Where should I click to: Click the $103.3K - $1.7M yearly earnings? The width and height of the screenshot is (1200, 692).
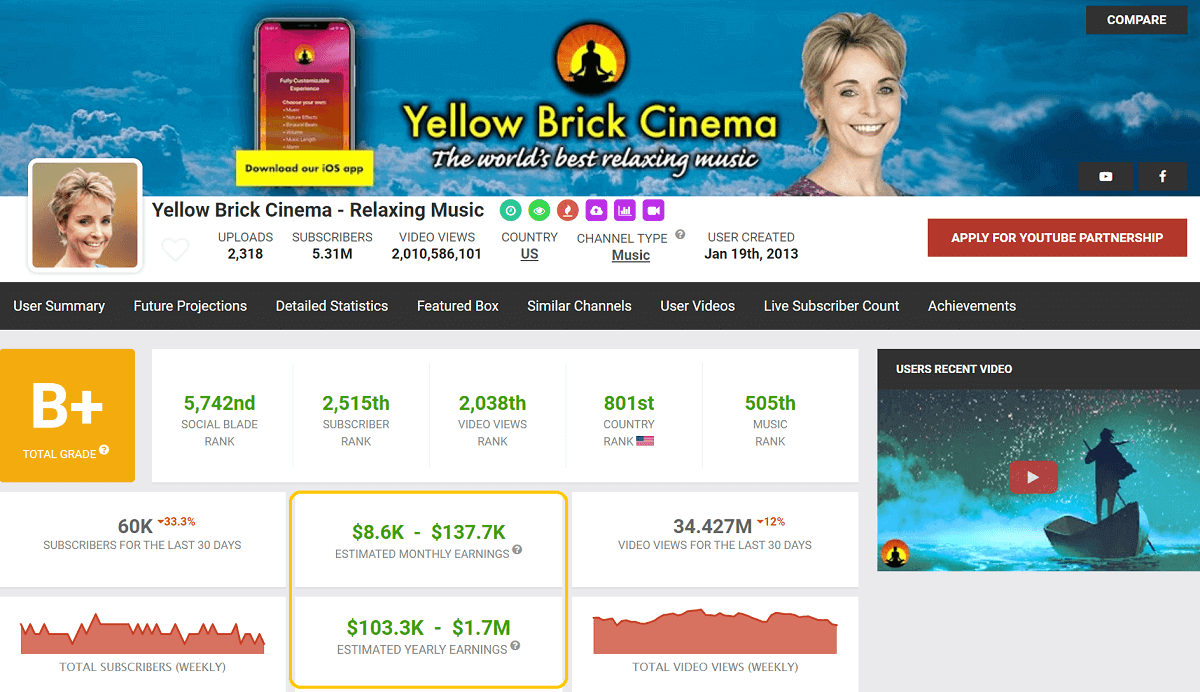click(428, 628)
